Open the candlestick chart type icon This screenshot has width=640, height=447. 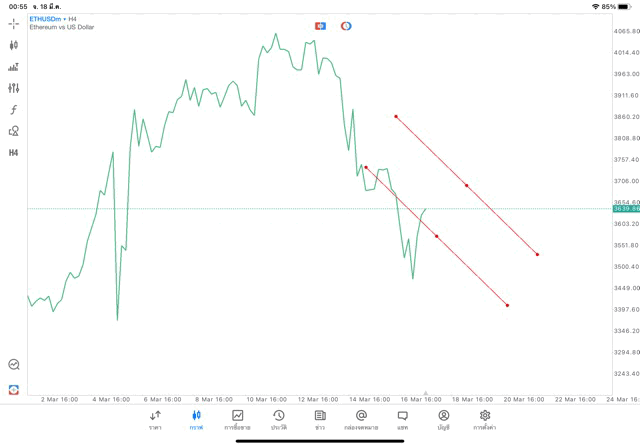coord(13,45)
